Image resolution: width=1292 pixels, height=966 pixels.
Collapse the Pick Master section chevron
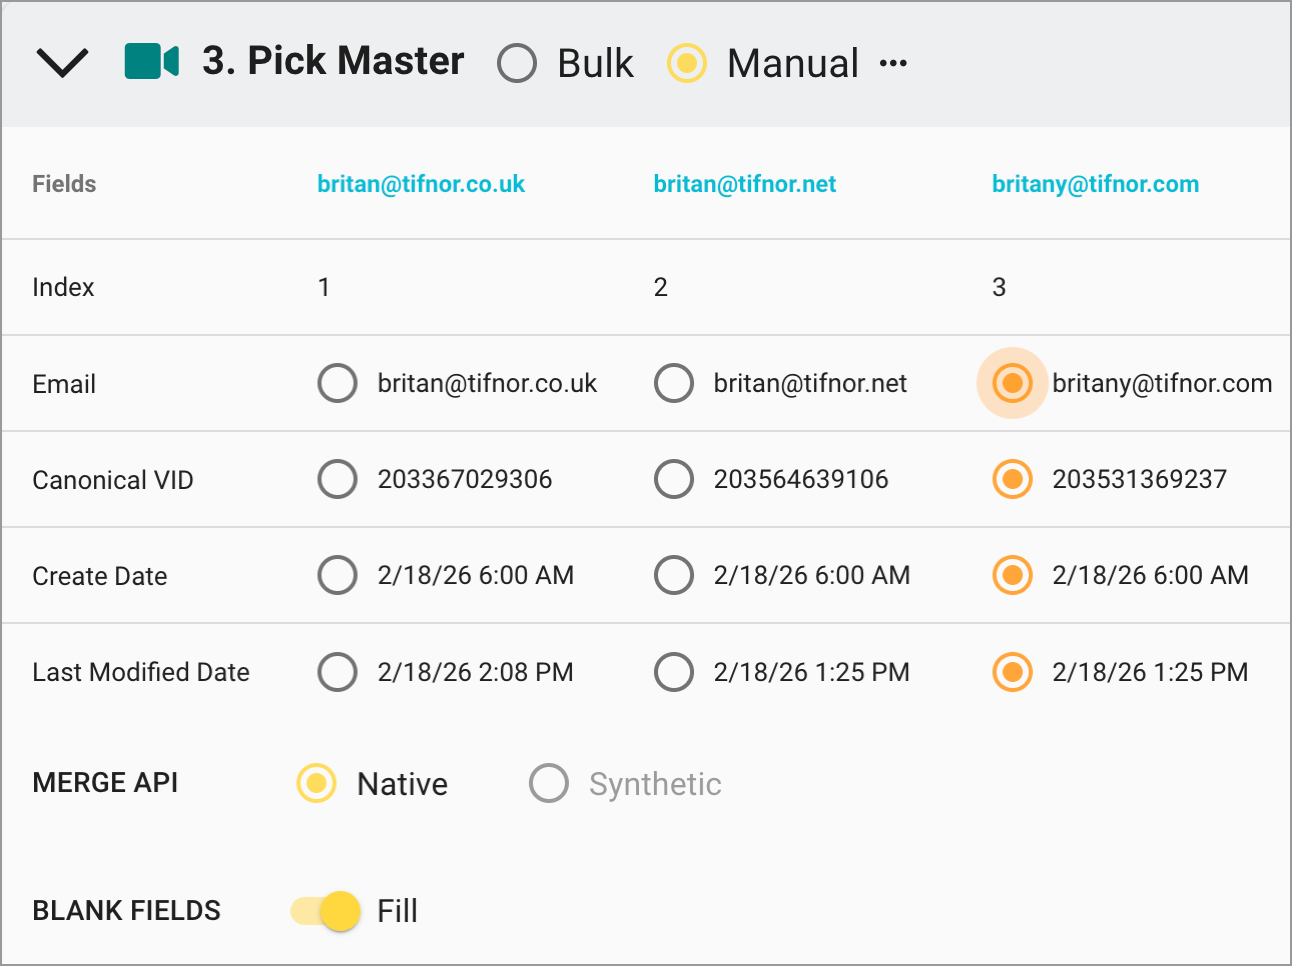(62, 62)
